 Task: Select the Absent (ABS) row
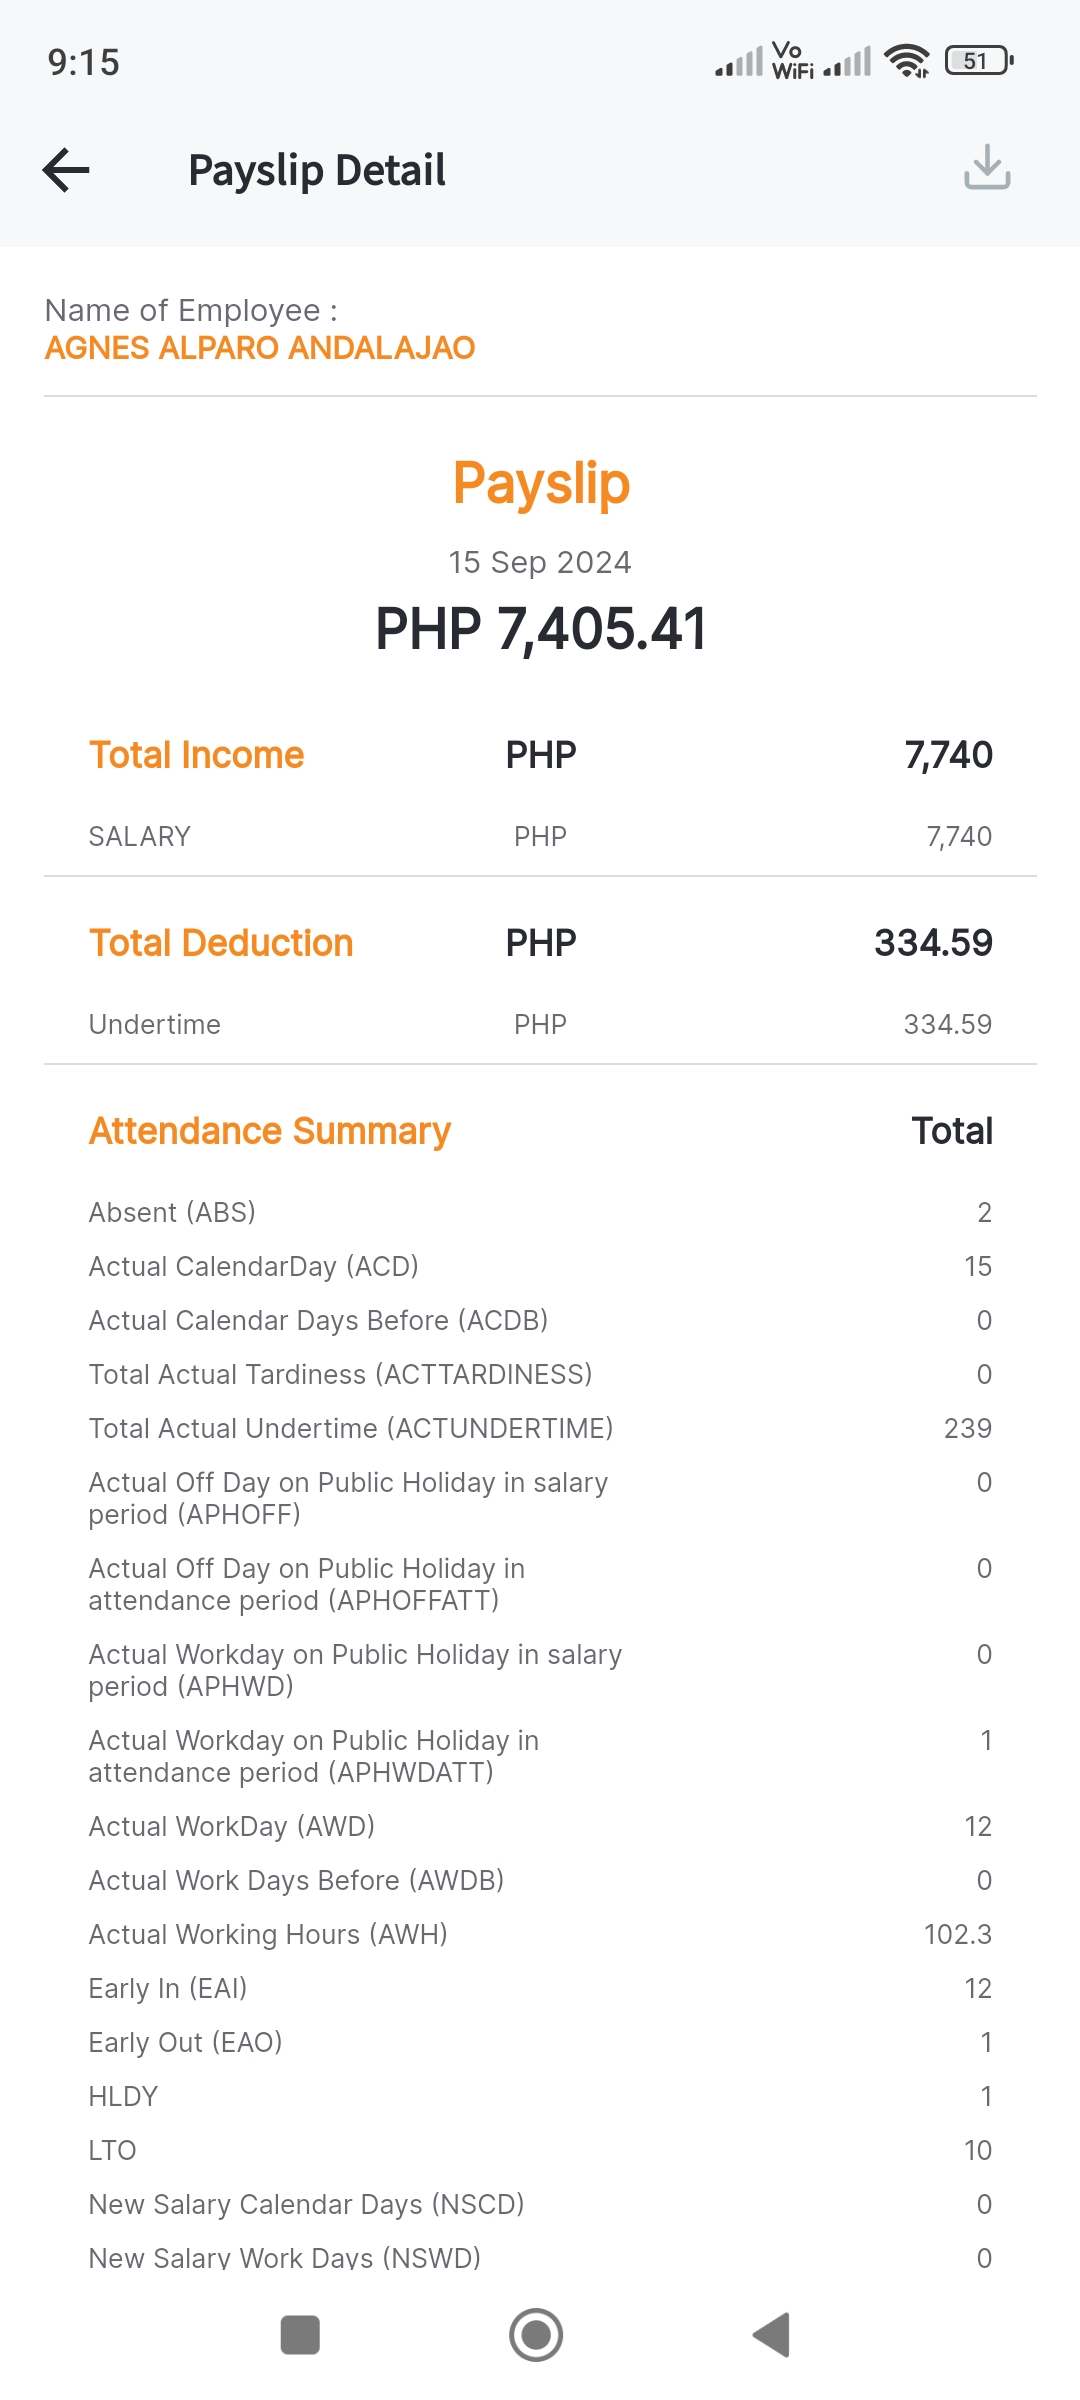click(540, 1212)
